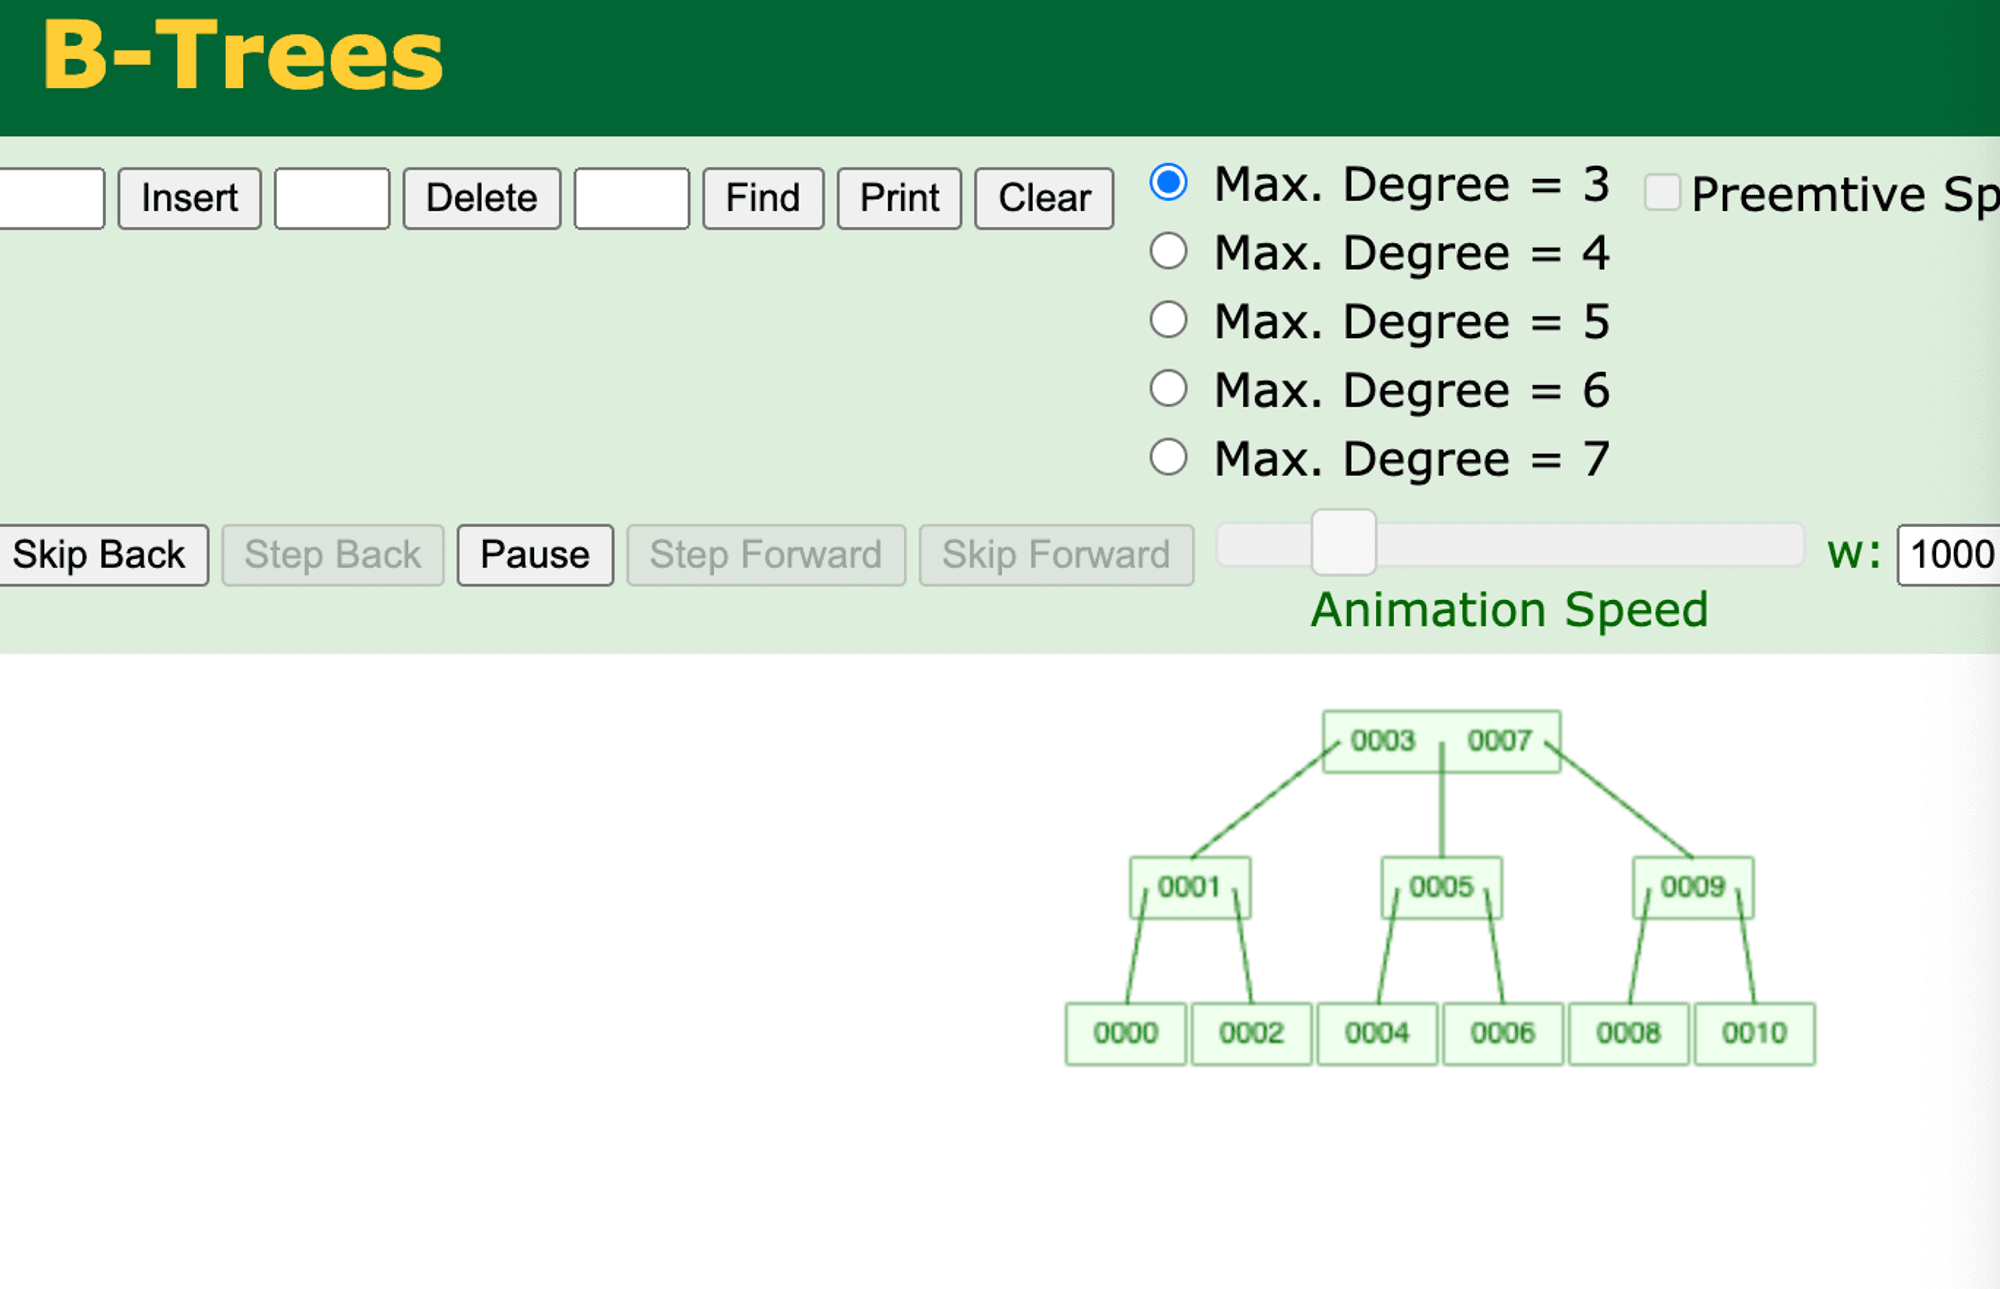Click the Delete value input field
Image resolution: width=2000 pixels, height=1289 pixels.
point(328,197)
